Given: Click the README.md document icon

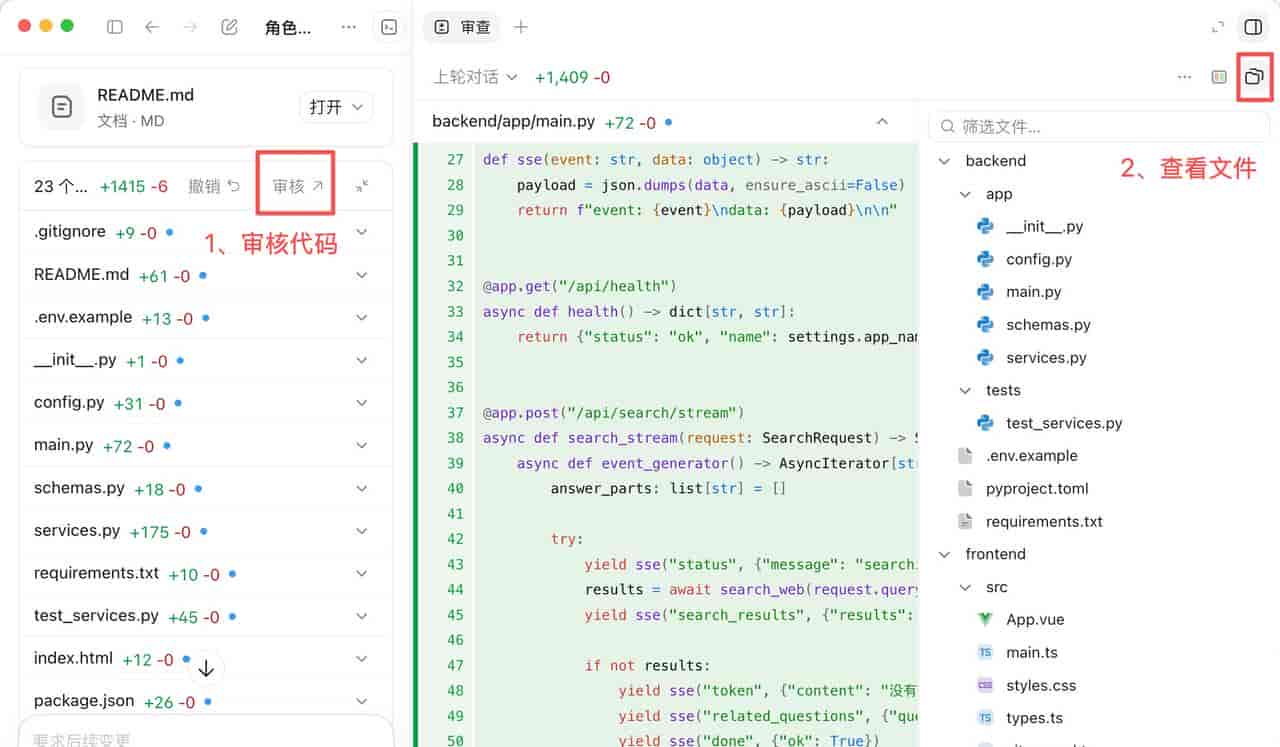Looking at the screenshot, I should point(62,107).
